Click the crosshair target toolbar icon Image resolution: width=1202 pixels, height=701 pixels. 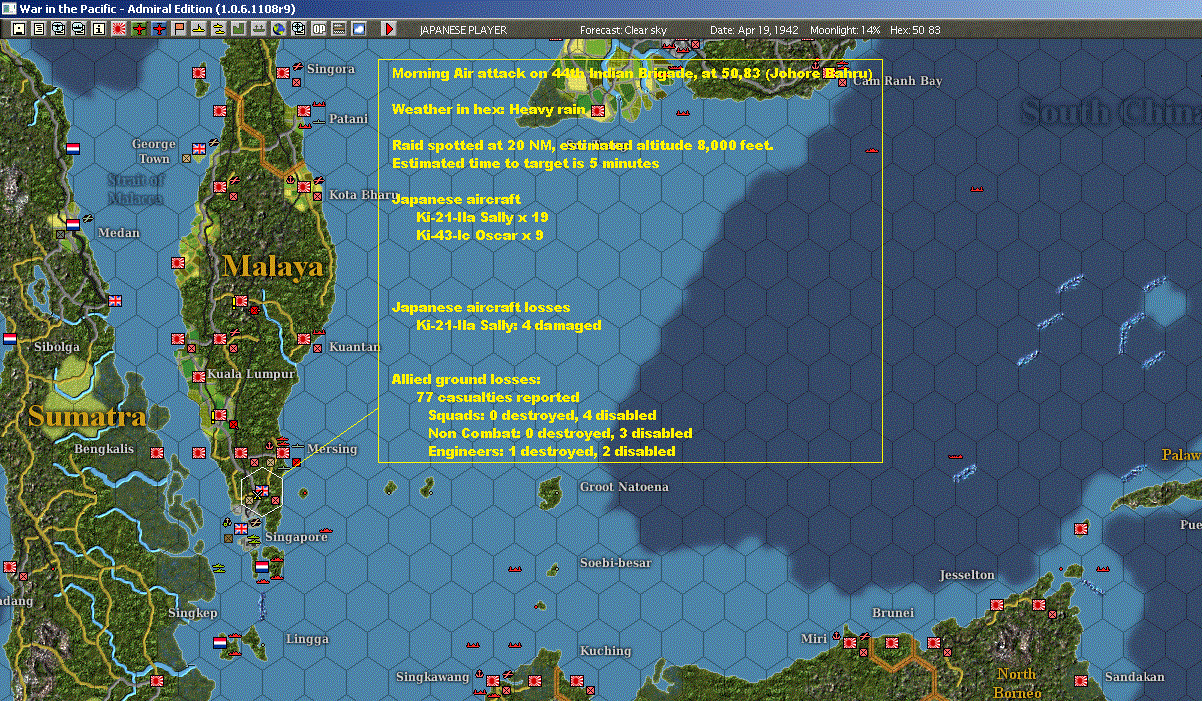pyautogui.click(x=298, y=29)
